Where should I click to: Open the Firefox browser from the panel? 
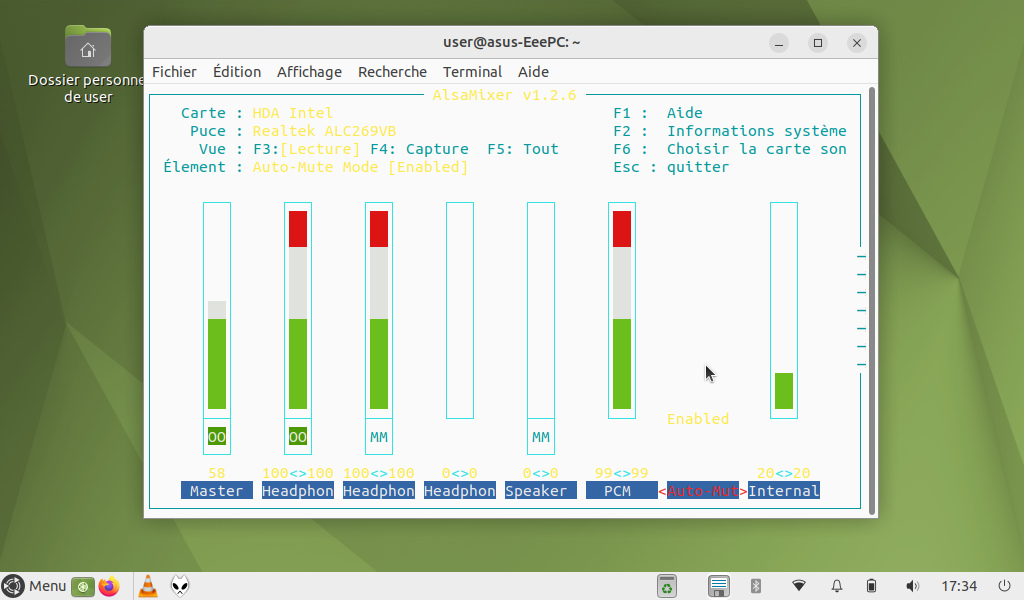point(109,586)
